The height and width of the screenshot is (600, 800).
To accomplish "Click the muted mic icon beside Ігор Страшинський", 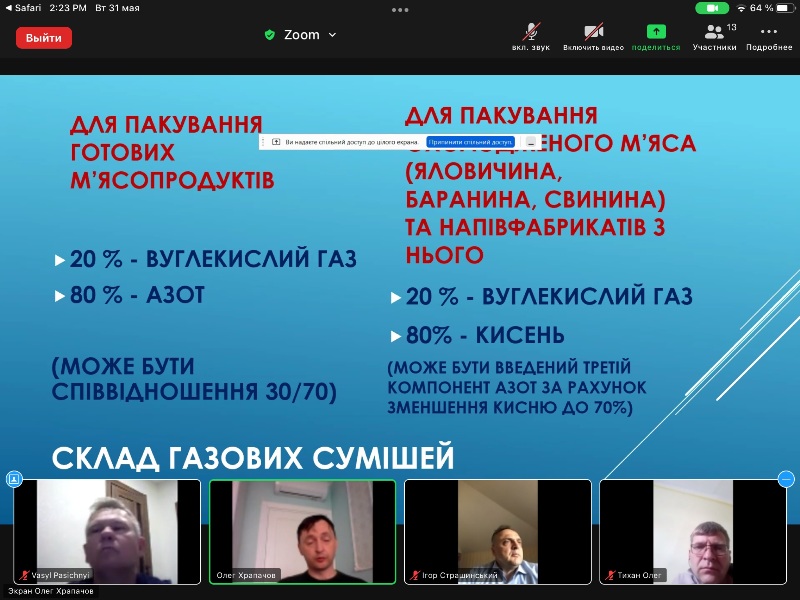I will click(x=415, y=575).
